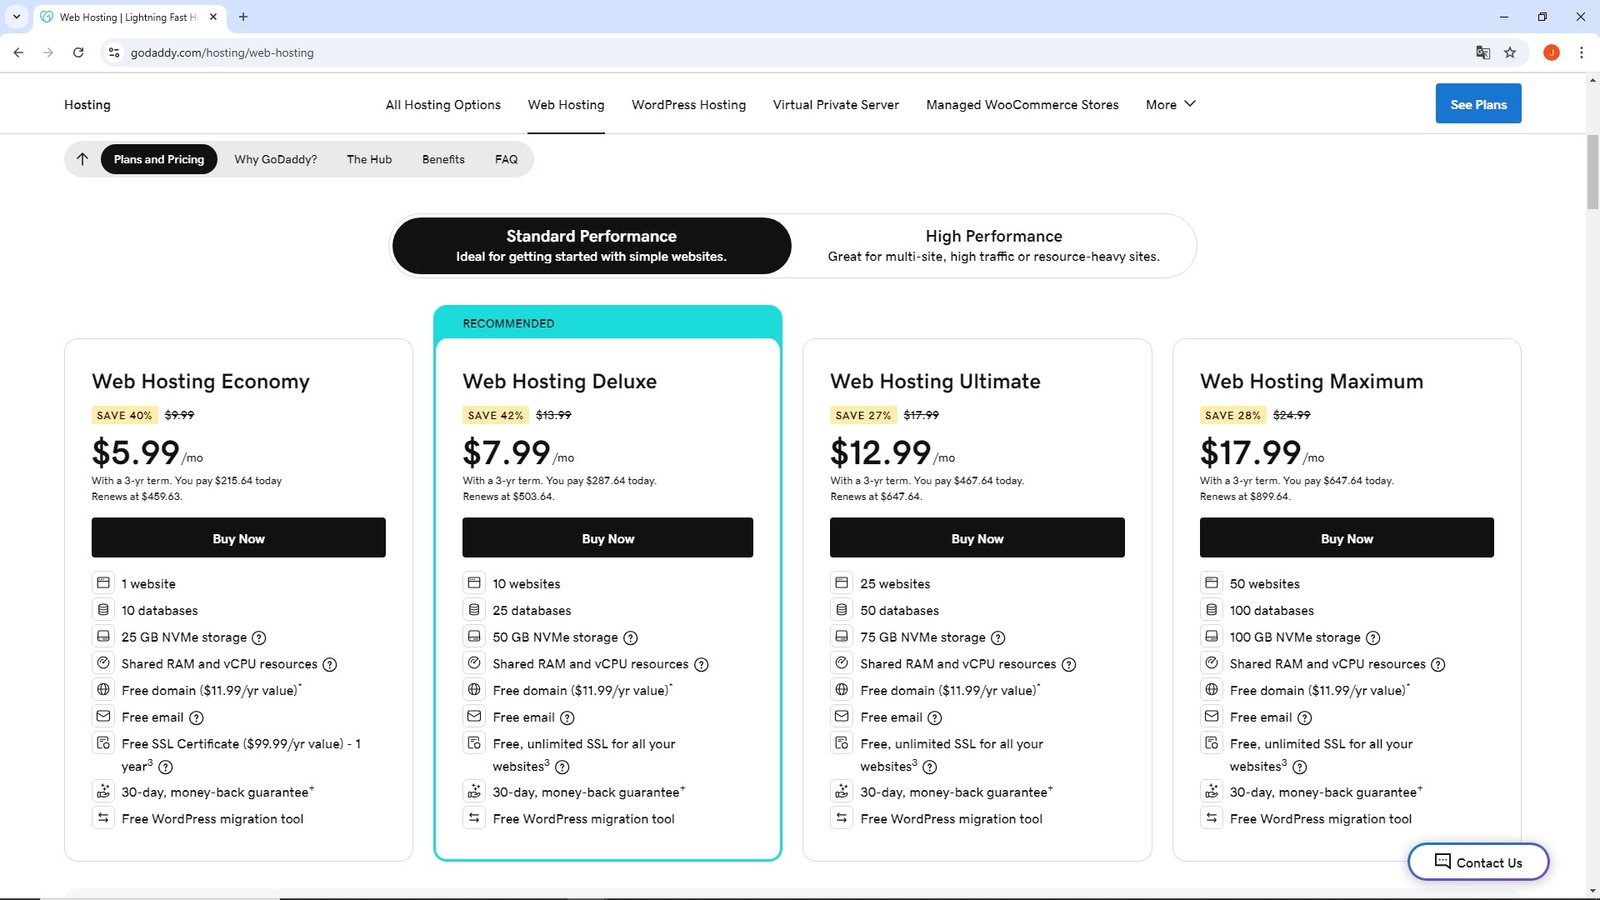Click help icon next to Maximum NVMe storage

(1373, 638)
